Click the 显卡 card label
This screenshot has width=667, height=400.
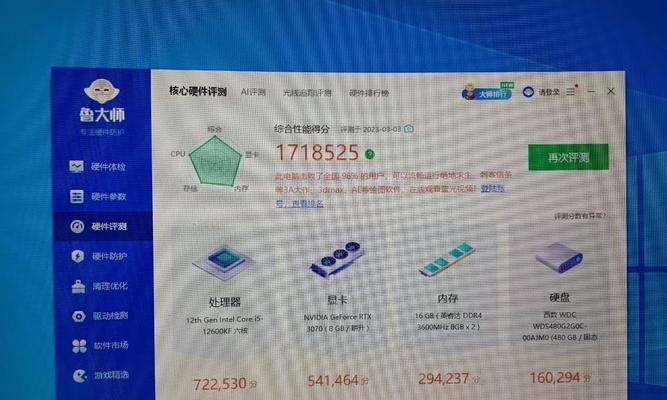point(337,300)
